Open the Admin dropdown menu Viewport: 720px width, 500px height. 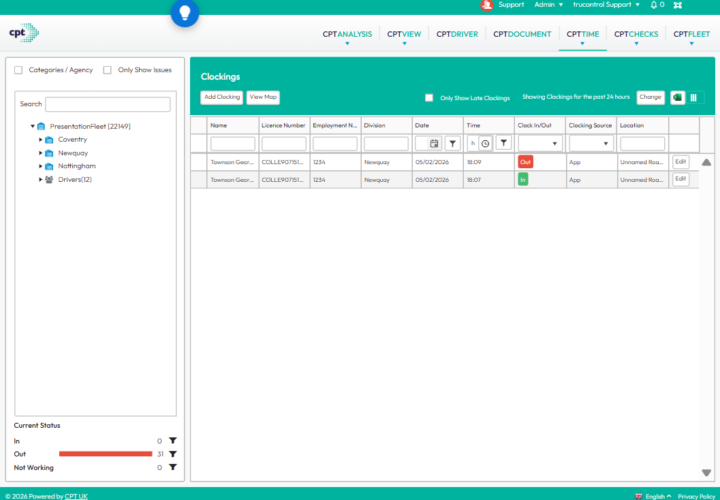(x=548, y=5)
